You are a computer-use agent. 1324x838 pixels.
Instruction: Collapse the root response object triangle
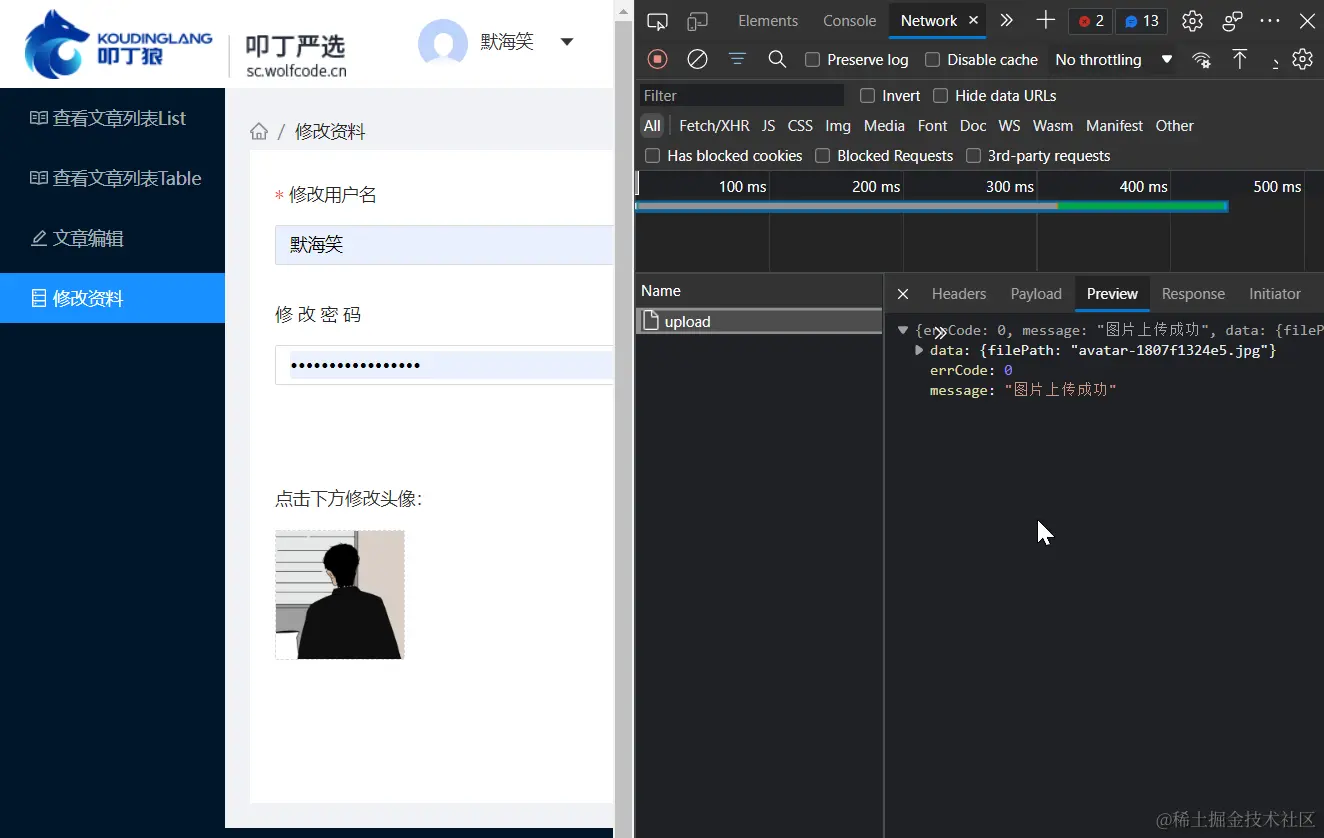point(903,330)
